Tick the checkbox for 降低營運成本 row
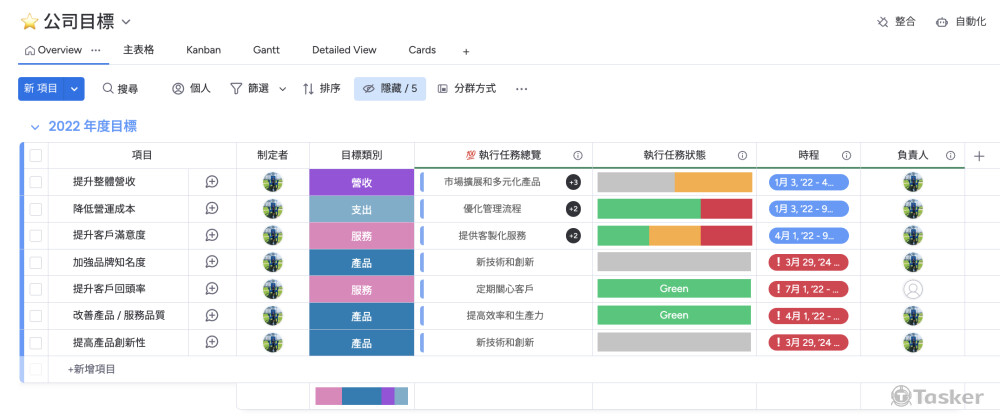 click(36, 209)
